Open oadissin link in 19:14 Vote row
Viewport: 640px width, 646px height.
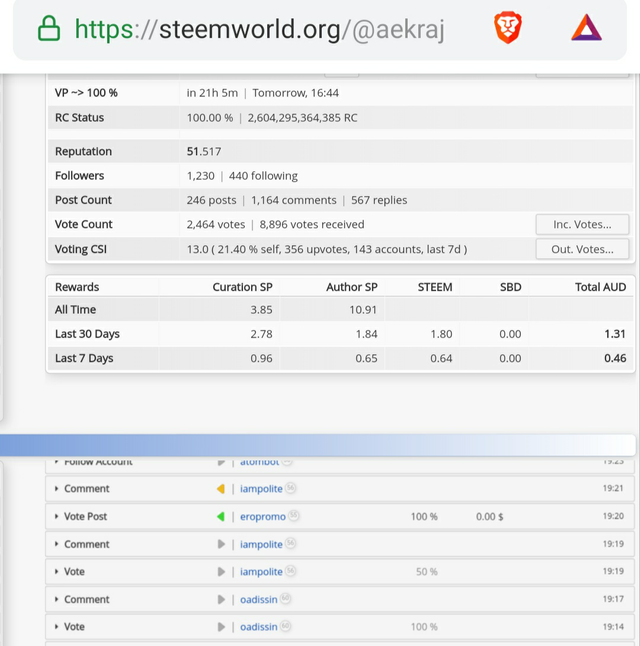pyautogui.click(x=259, y=627)
